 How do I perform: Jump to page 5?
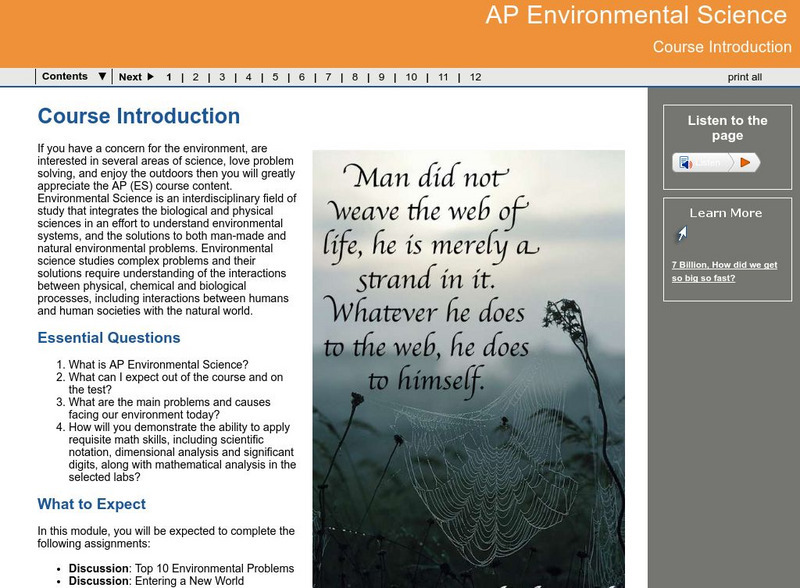[275, 78]
